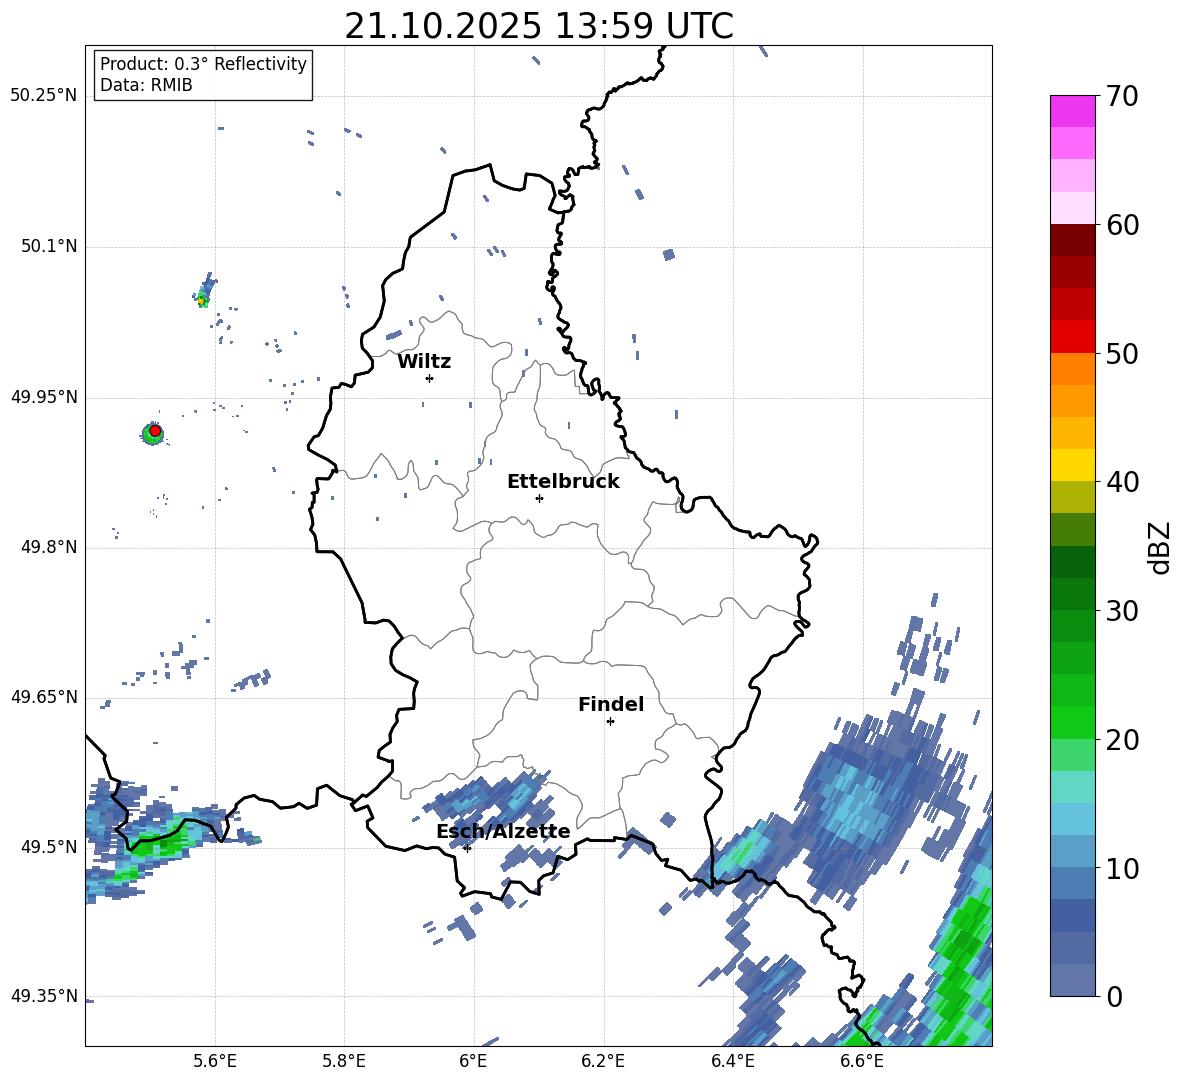
Task: Pick the yellow colorbar swatch at 40
Action: point(1072,465)
